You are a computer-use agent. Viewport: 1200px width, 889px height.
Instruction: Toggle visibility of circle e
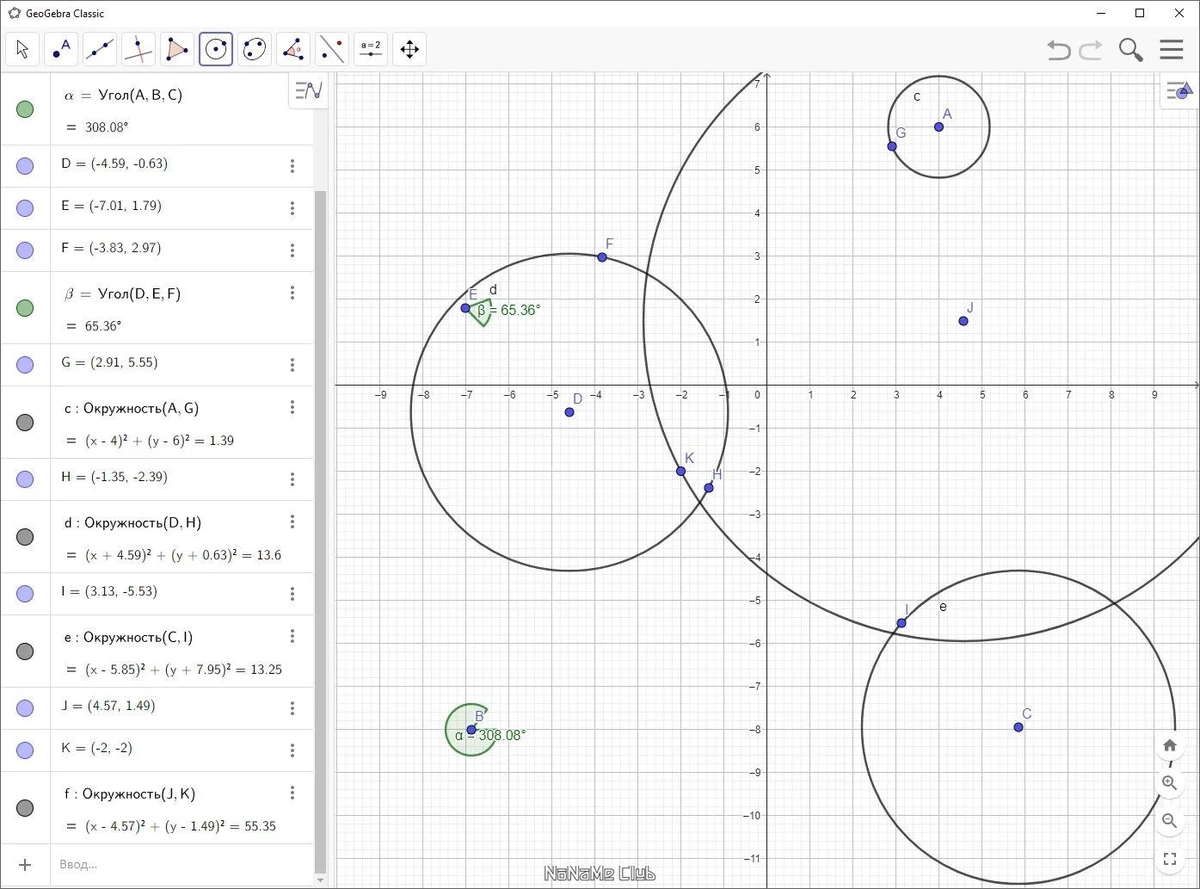coord(25,651)
